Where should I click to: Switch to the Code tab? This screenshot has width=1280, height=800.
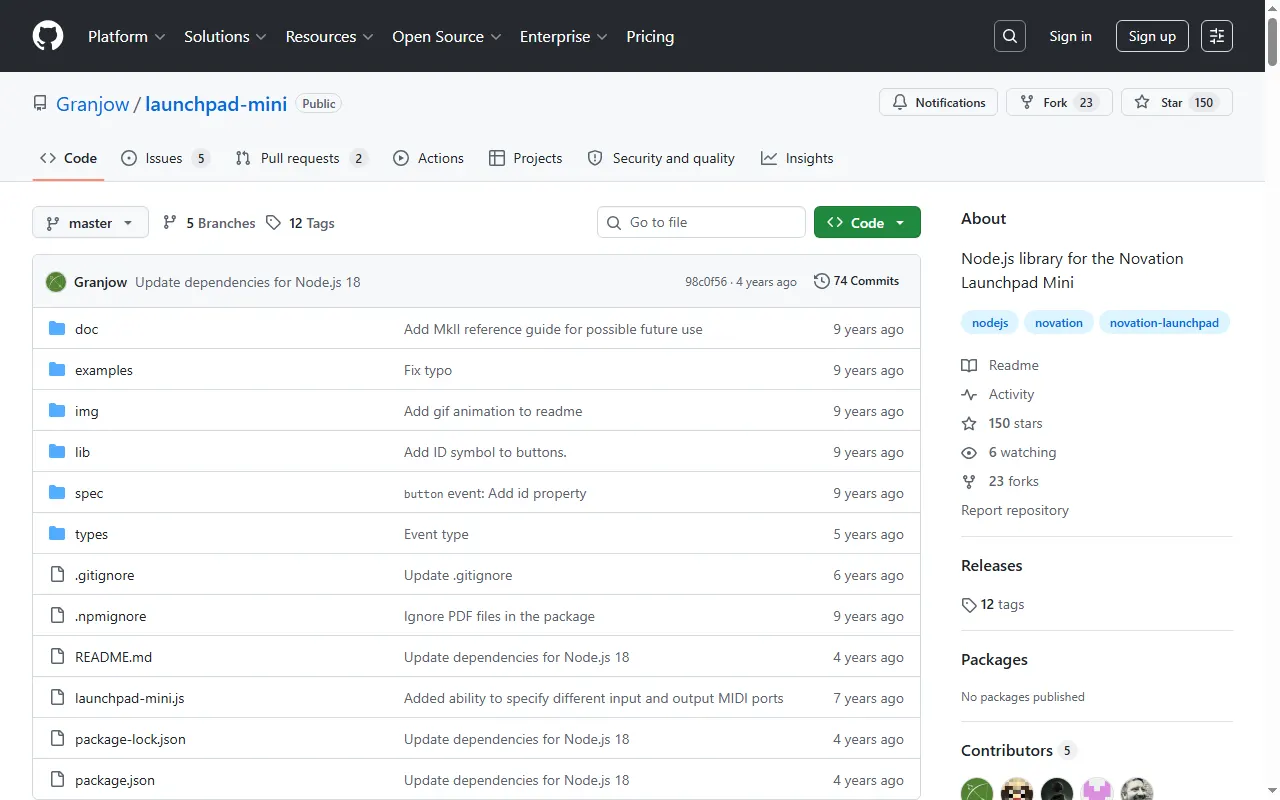tap(68, 158)
